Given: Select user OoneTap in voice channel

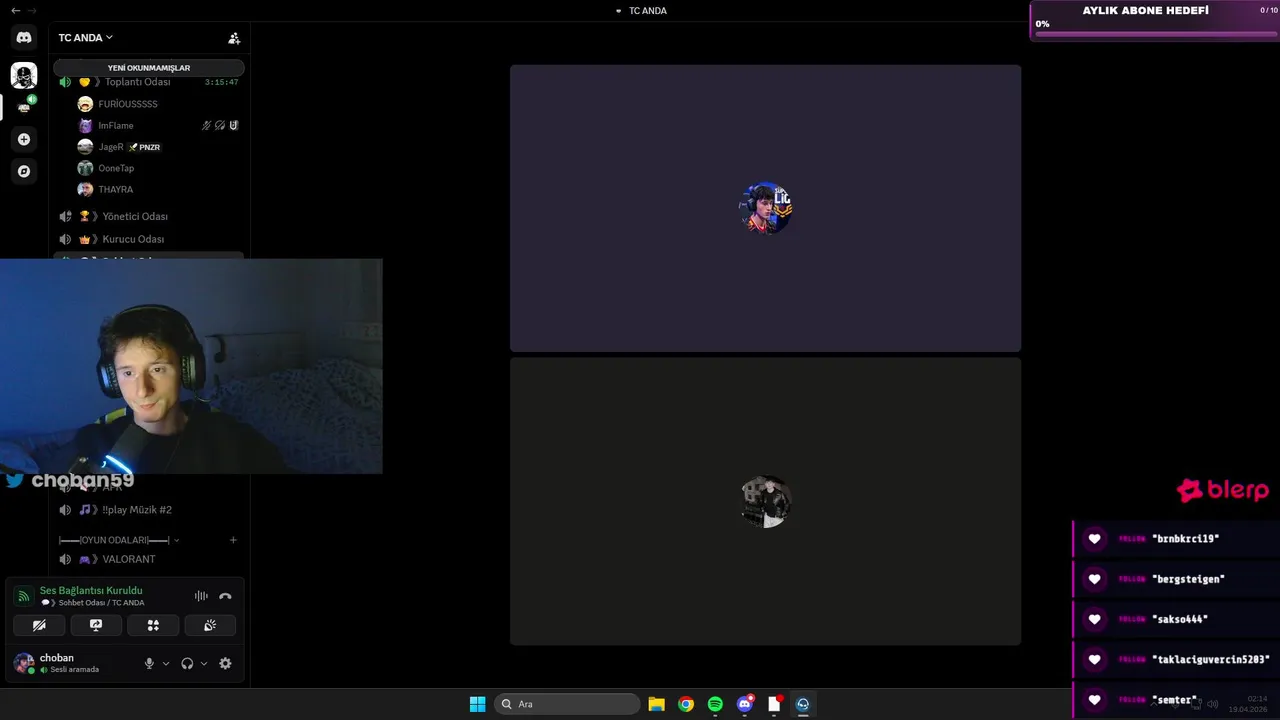Looking at the screenshot, I should tap(115, 168).
